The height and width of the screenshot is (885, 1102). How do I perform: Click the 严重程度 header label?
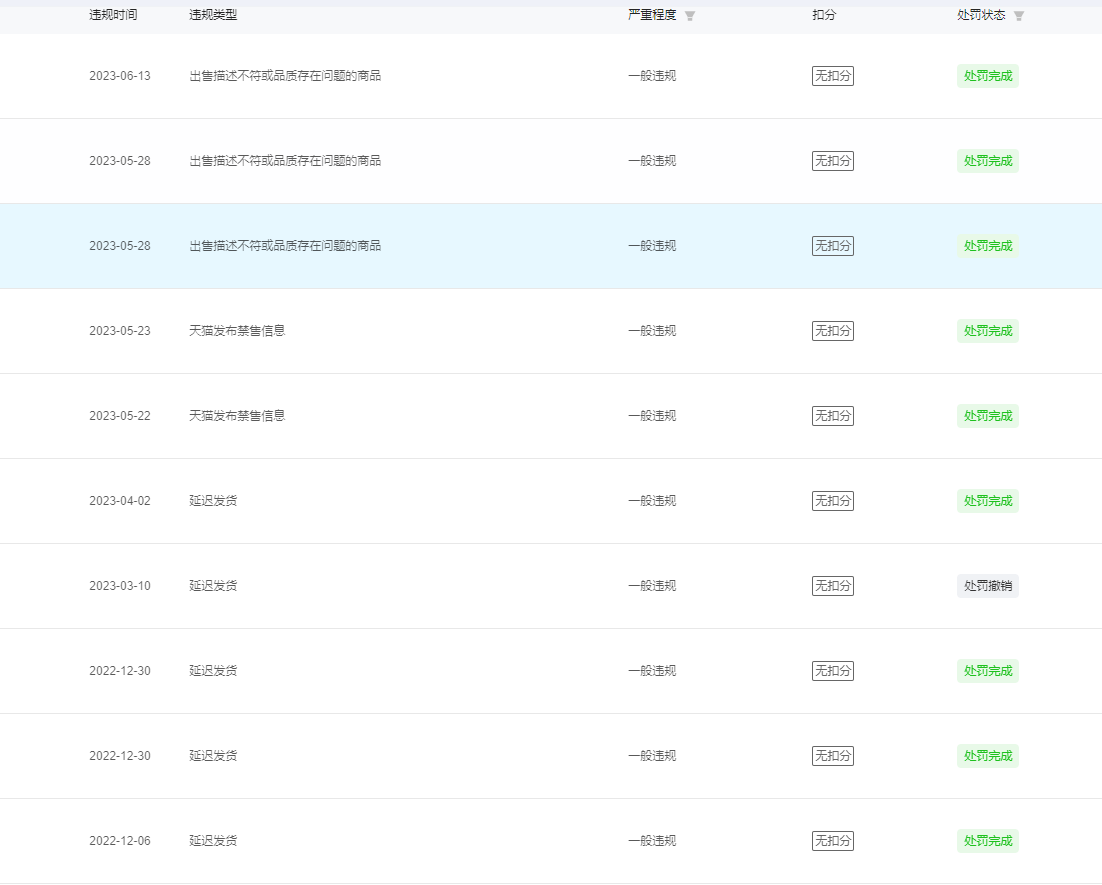[x=652, y=15]
